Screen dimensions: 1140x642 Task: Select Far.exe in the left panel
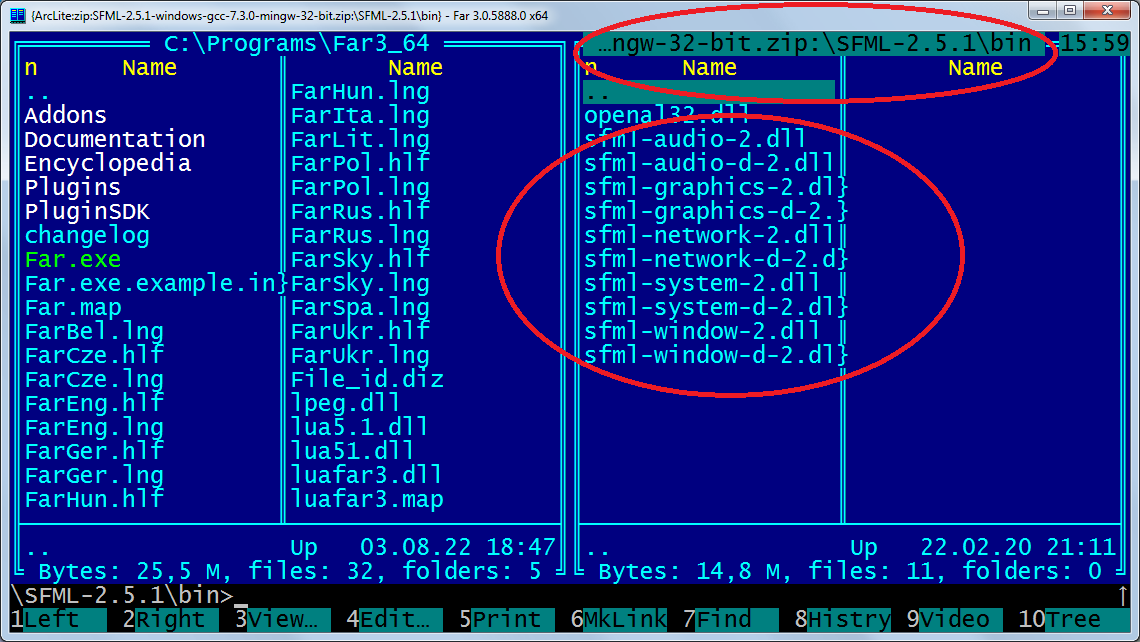[x=73, y=260]
